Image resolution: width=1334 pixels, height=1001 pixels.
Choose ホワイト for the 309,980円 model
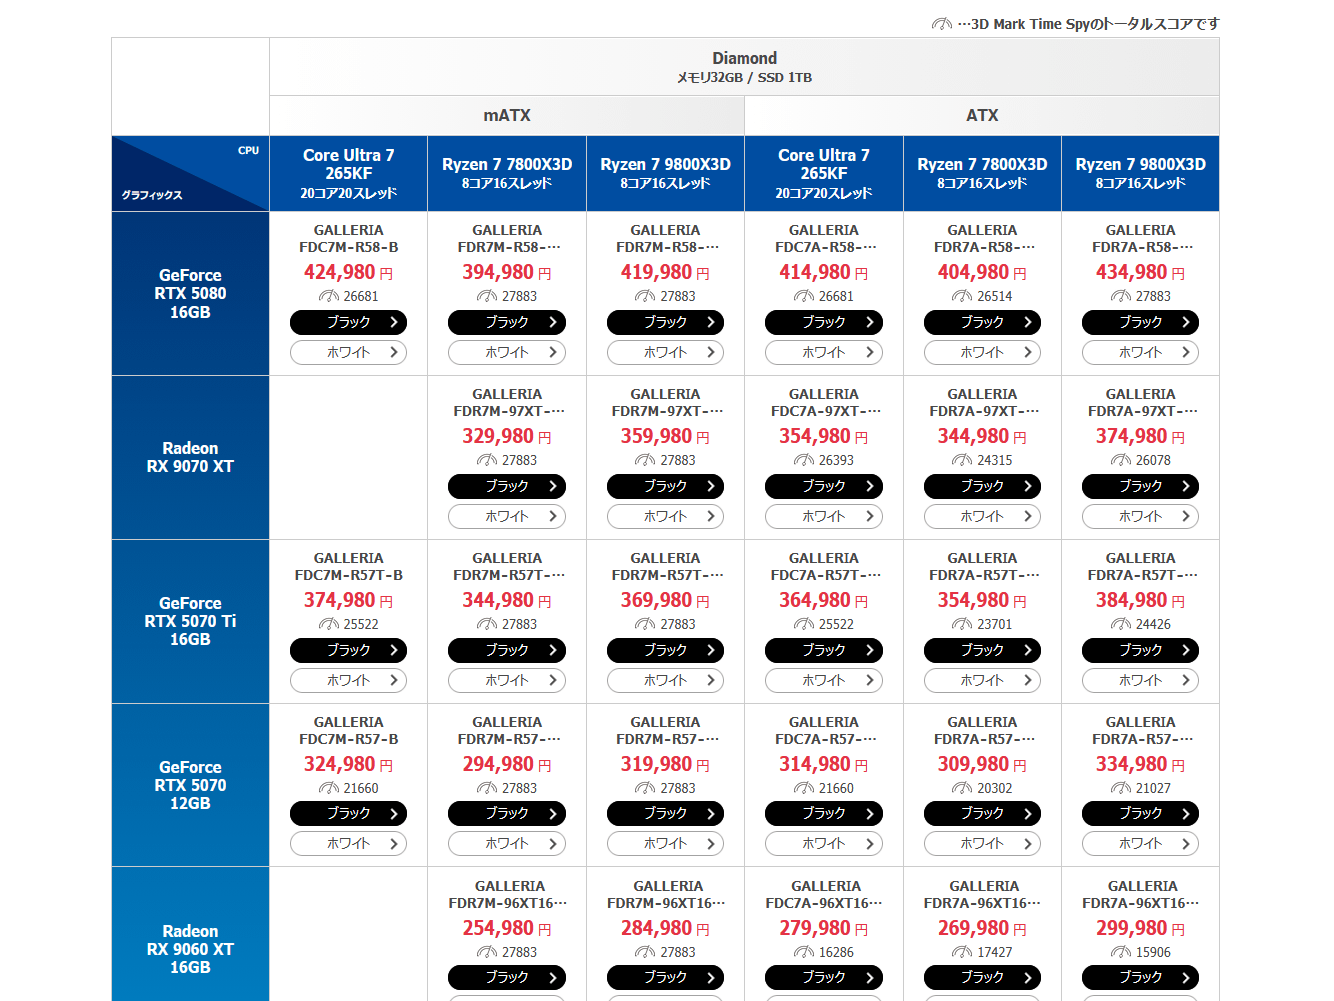[x=981, y=843]
